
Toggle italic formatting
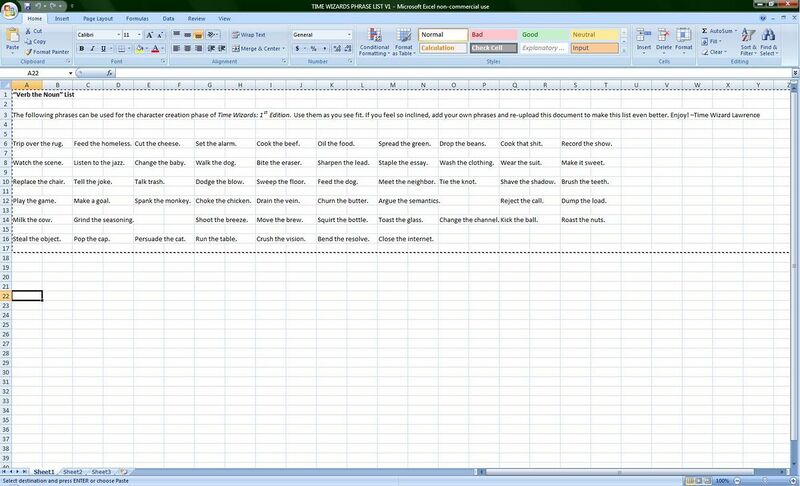click(x=92, y=48)
